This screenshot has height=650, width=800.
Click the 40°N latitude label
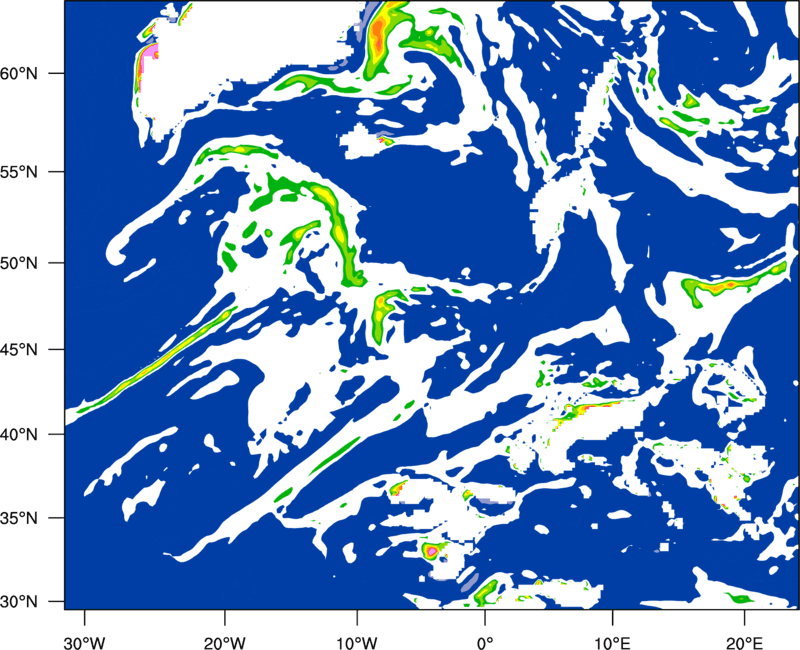pyautogui.click(x=19, y=434)
